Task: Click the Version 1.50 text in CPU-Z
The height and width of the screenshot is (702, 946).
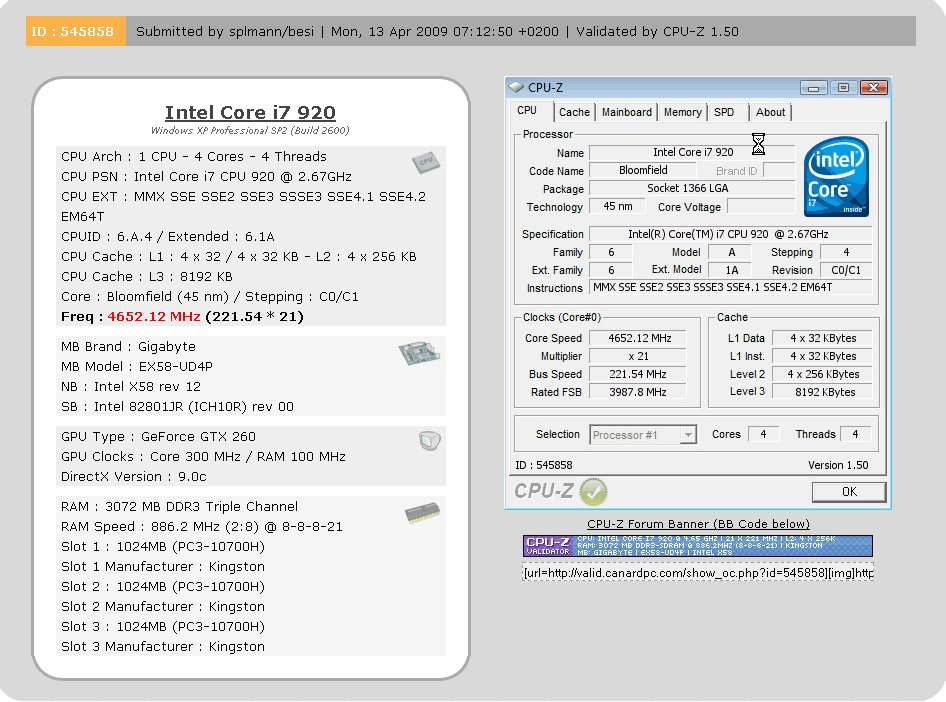Action: point(838,465)
